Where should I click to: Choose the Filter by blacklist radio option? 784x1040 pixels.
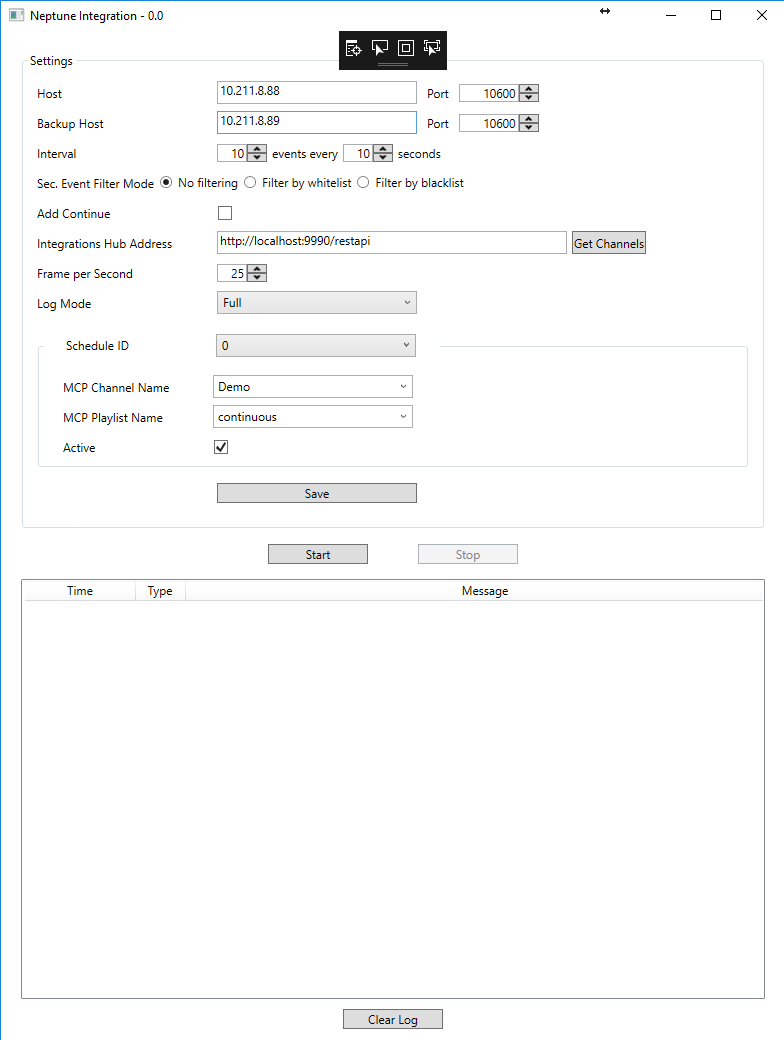point(363,183)
